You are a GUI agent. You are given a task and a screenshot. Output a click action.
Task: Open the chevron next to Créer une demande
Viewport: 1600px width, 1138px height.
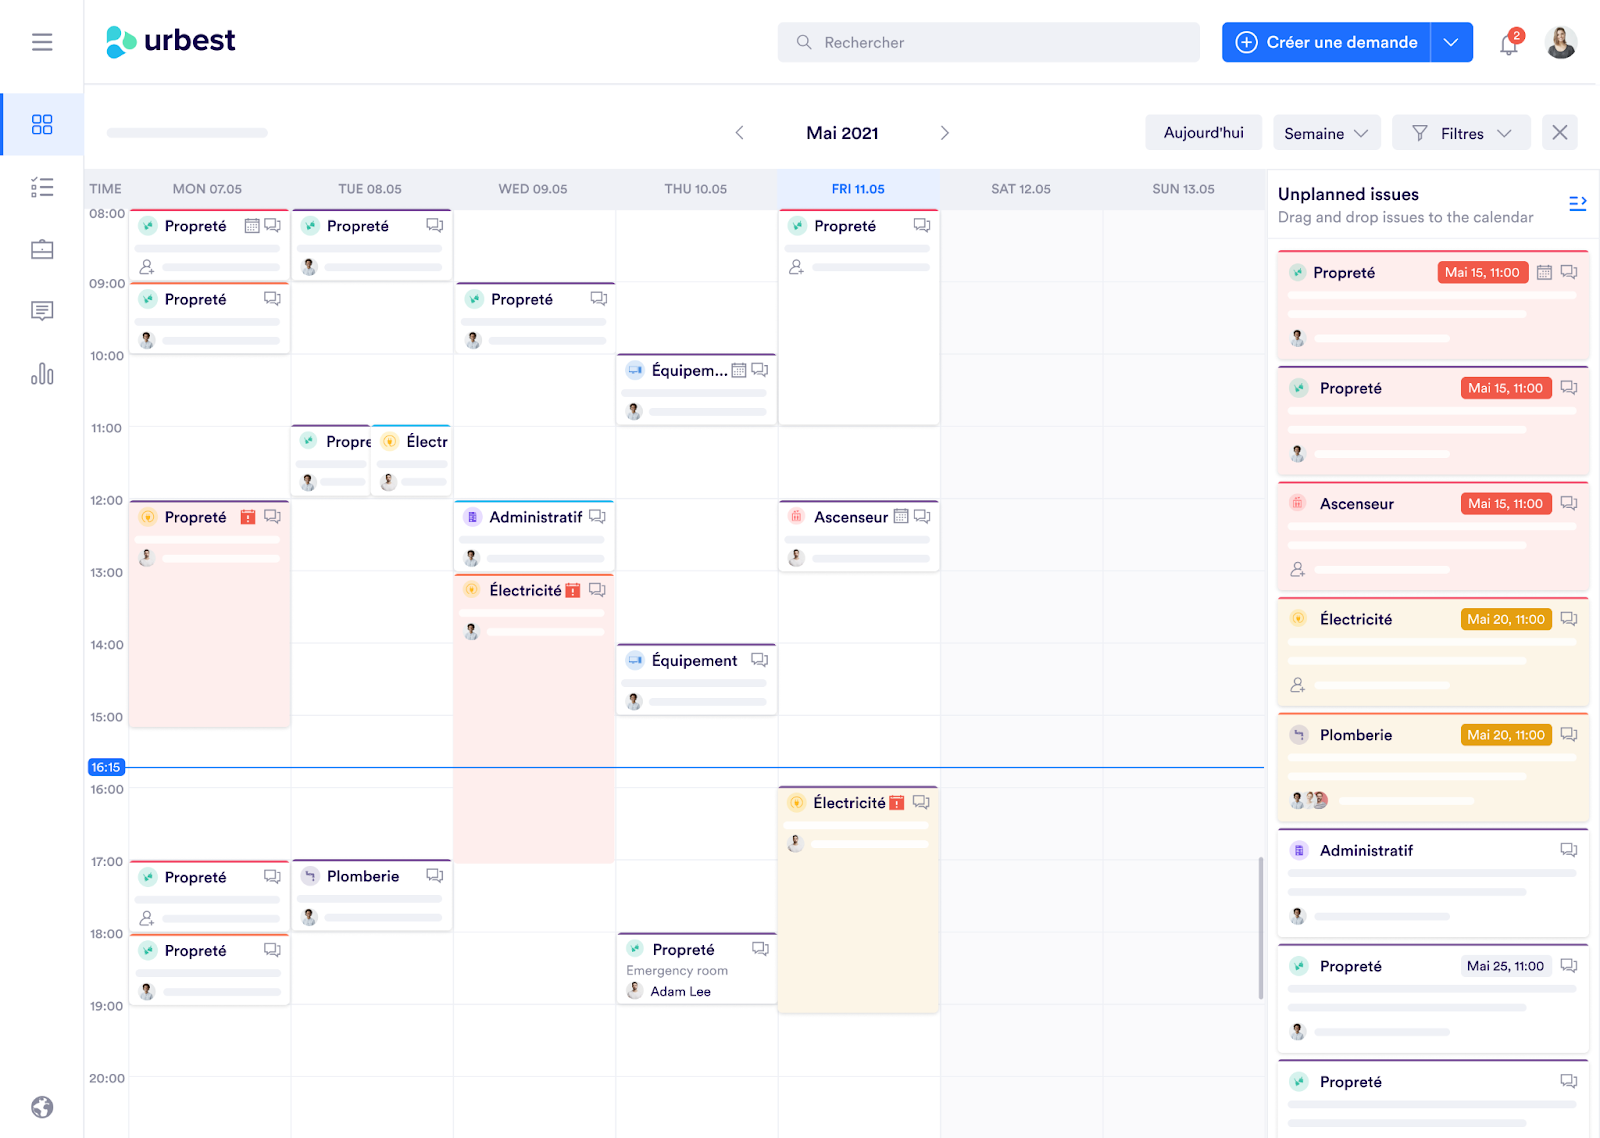(1452, 42)
